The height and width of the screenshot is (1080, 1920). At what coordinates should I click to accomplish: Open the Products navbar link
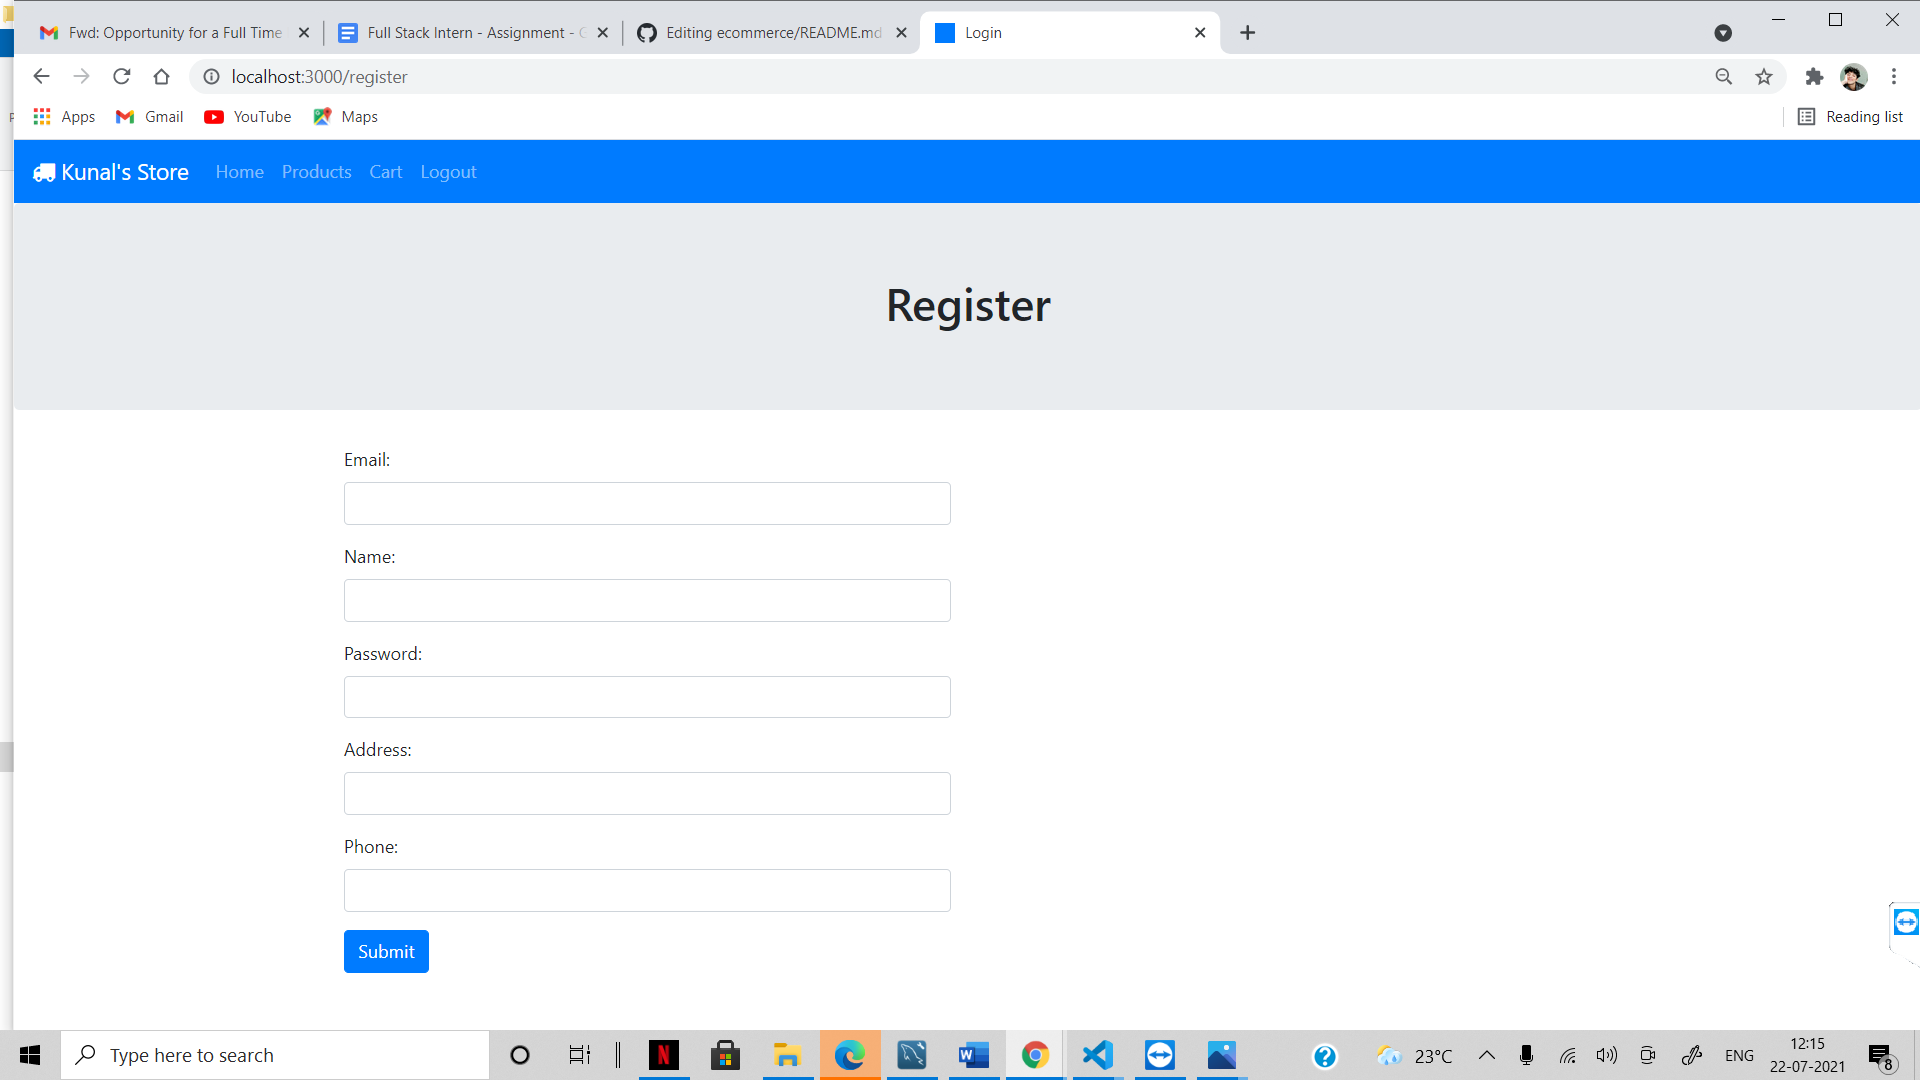[x=316, y=172]
